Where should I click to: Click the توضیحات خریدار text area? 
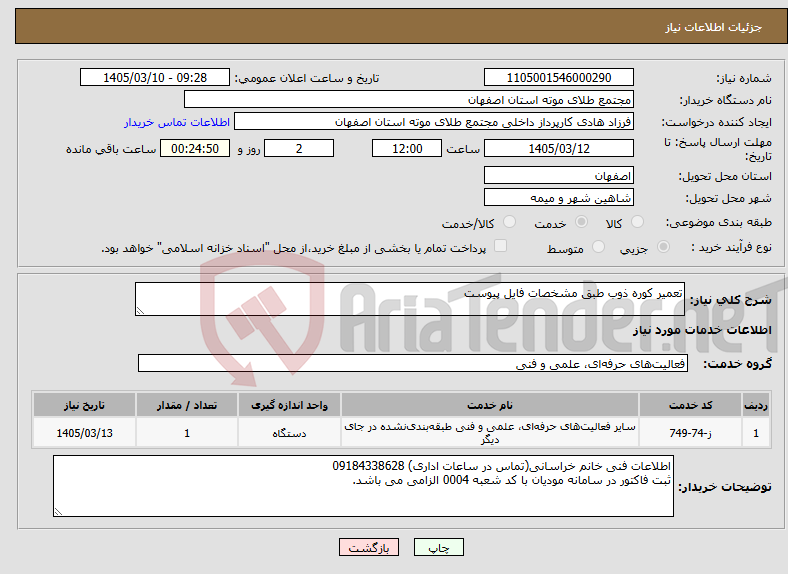click(x=363, y=486)
